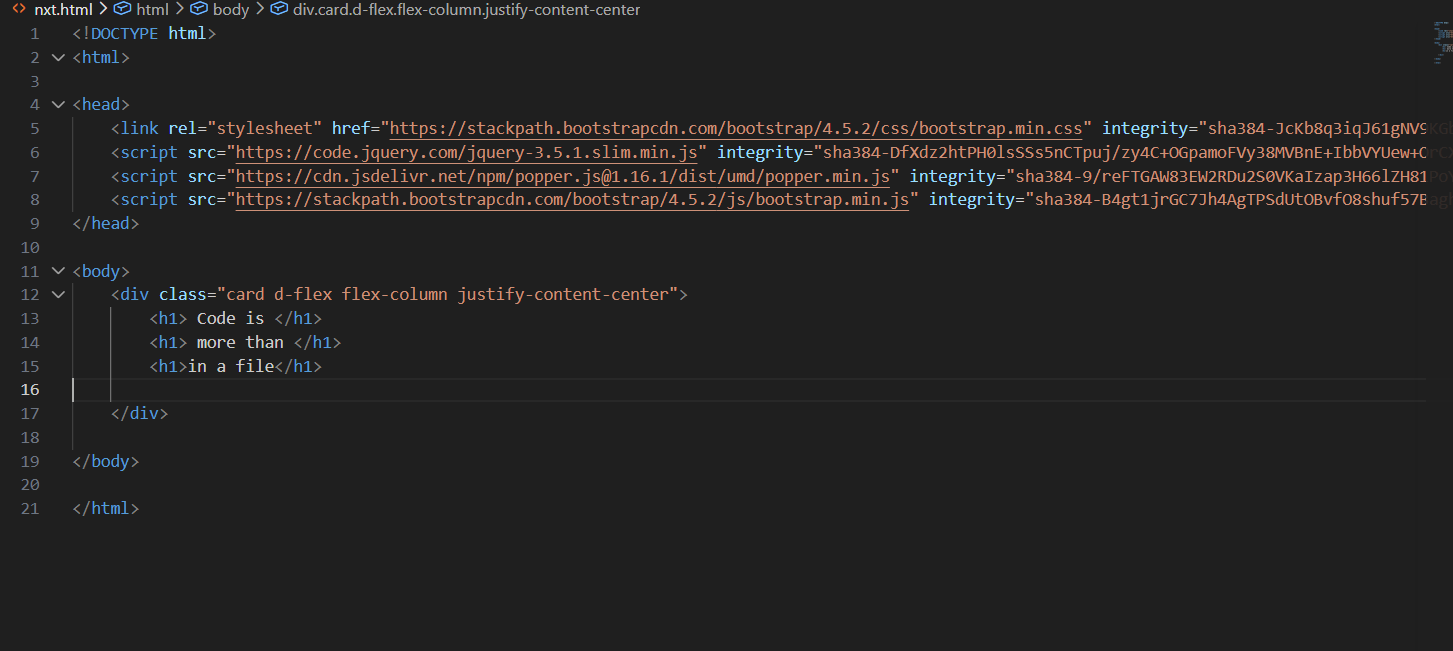Collapse the html tag fold on line 2
Image resolution: width=1453 pixels, height=651 pixels.
coord(57,57)
